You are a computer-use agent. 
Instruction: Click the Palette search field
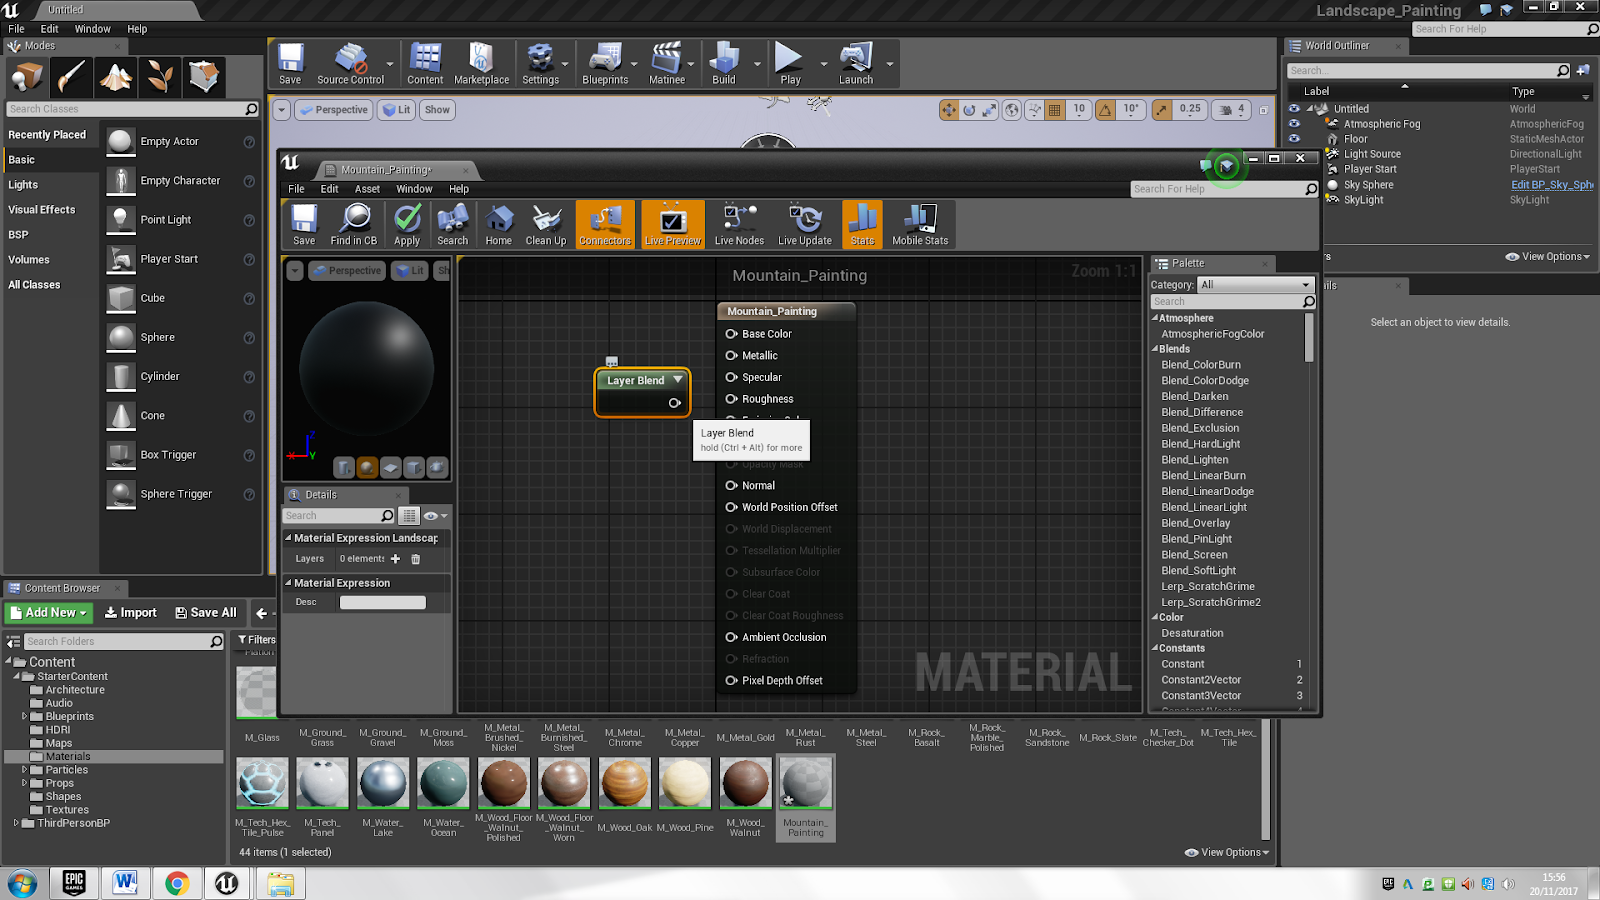click(x=1232, y=302)
